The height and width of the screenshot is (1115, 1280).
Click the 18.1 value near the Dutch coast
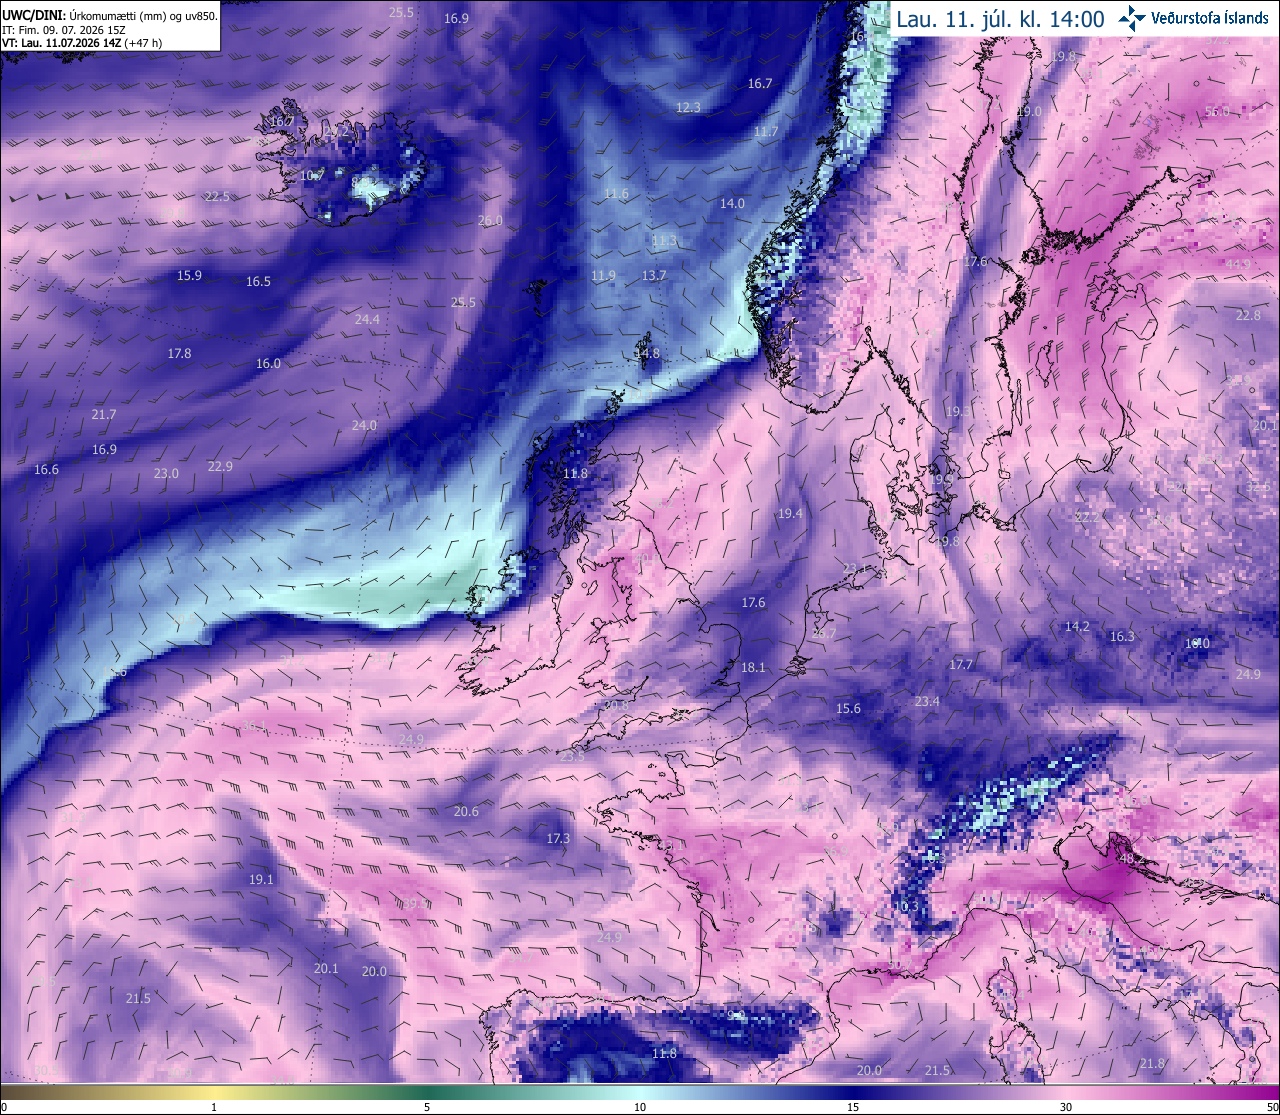point(753,667)
